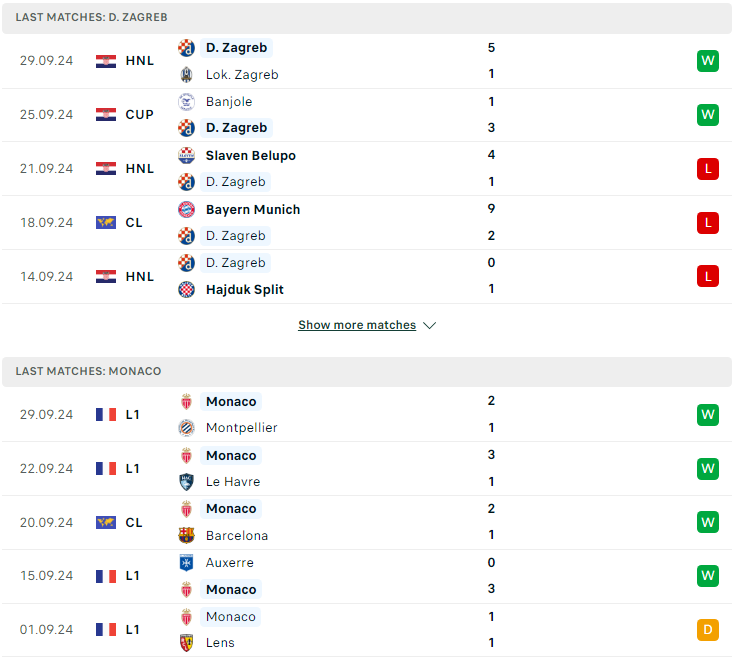
Task: Click the Bayern Munich club crest icon
Action: pyautogui.click(x=186, y=210)
